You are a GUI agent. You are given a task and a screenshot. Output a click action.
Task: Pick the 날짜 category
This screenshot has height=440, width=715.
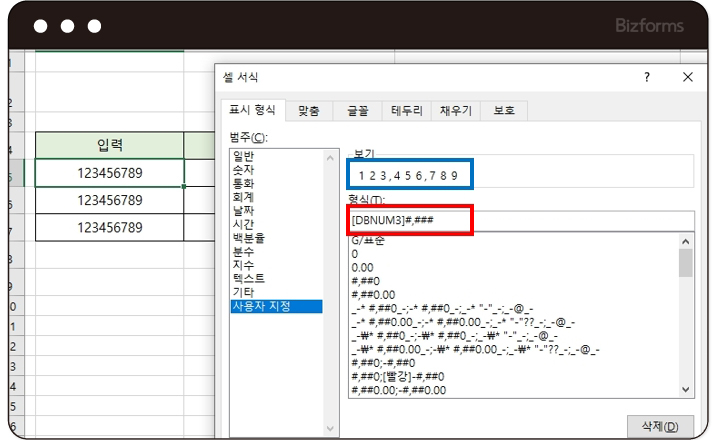click(244, 210)
